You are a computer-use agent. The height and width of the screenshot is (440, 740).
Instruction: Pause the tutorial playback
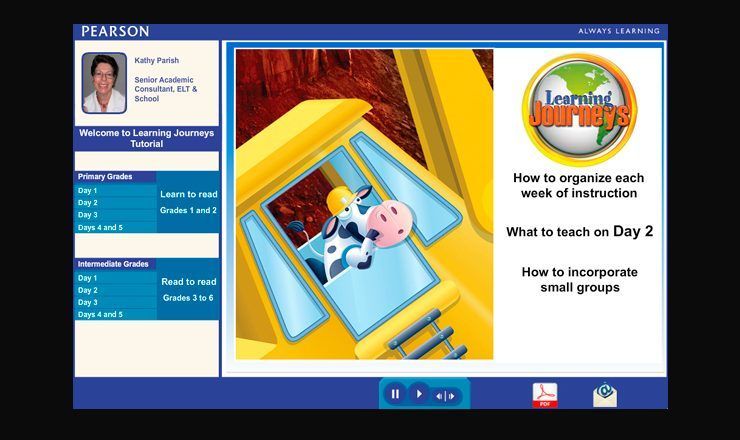[x=395, y=394]
